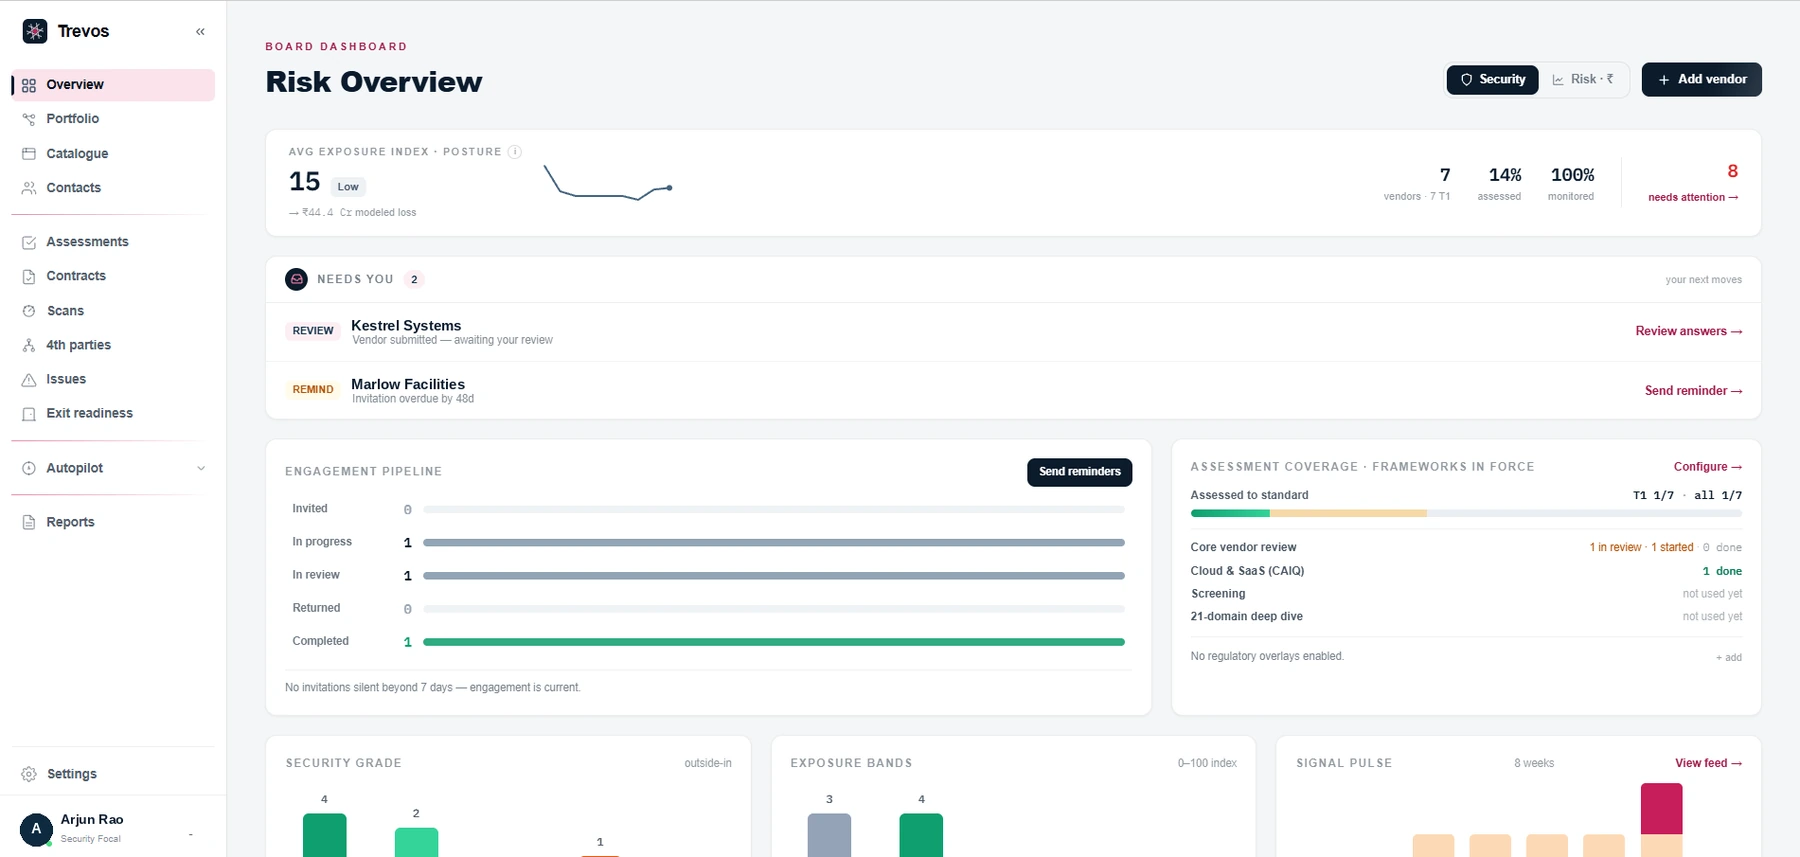Click the exposure index trend sparkline

pyautogui.click(x=608, y=183)
